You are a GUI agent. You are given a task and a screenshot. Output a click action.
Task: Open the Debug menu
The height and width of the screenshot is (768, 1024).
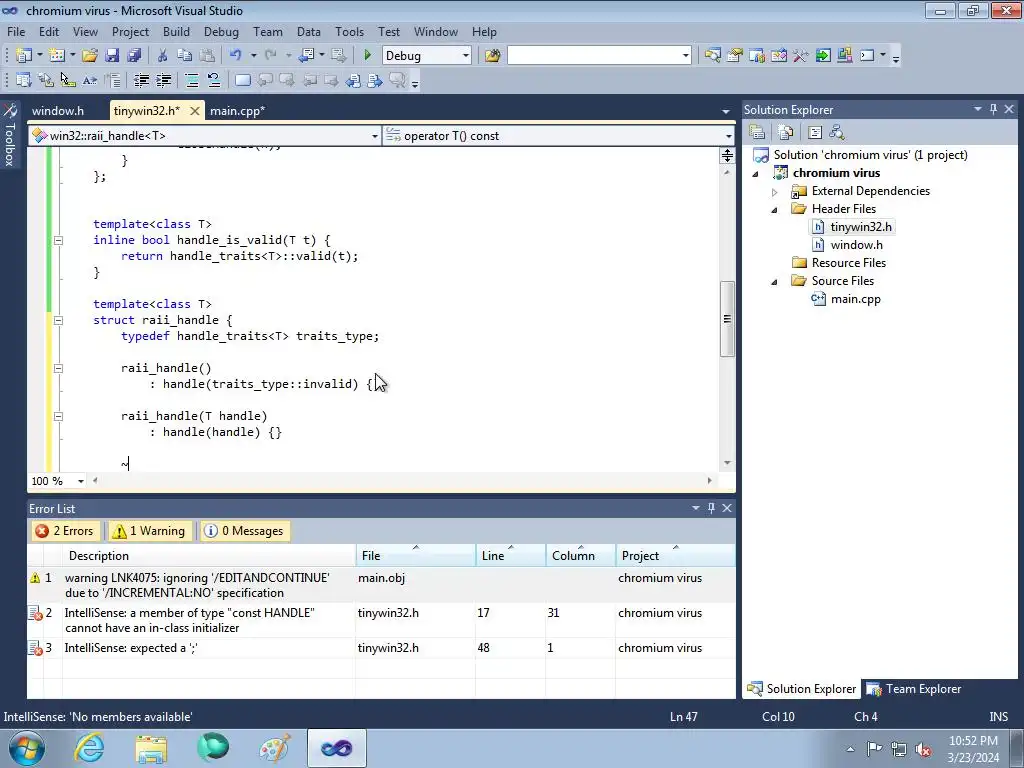(221, 31)
